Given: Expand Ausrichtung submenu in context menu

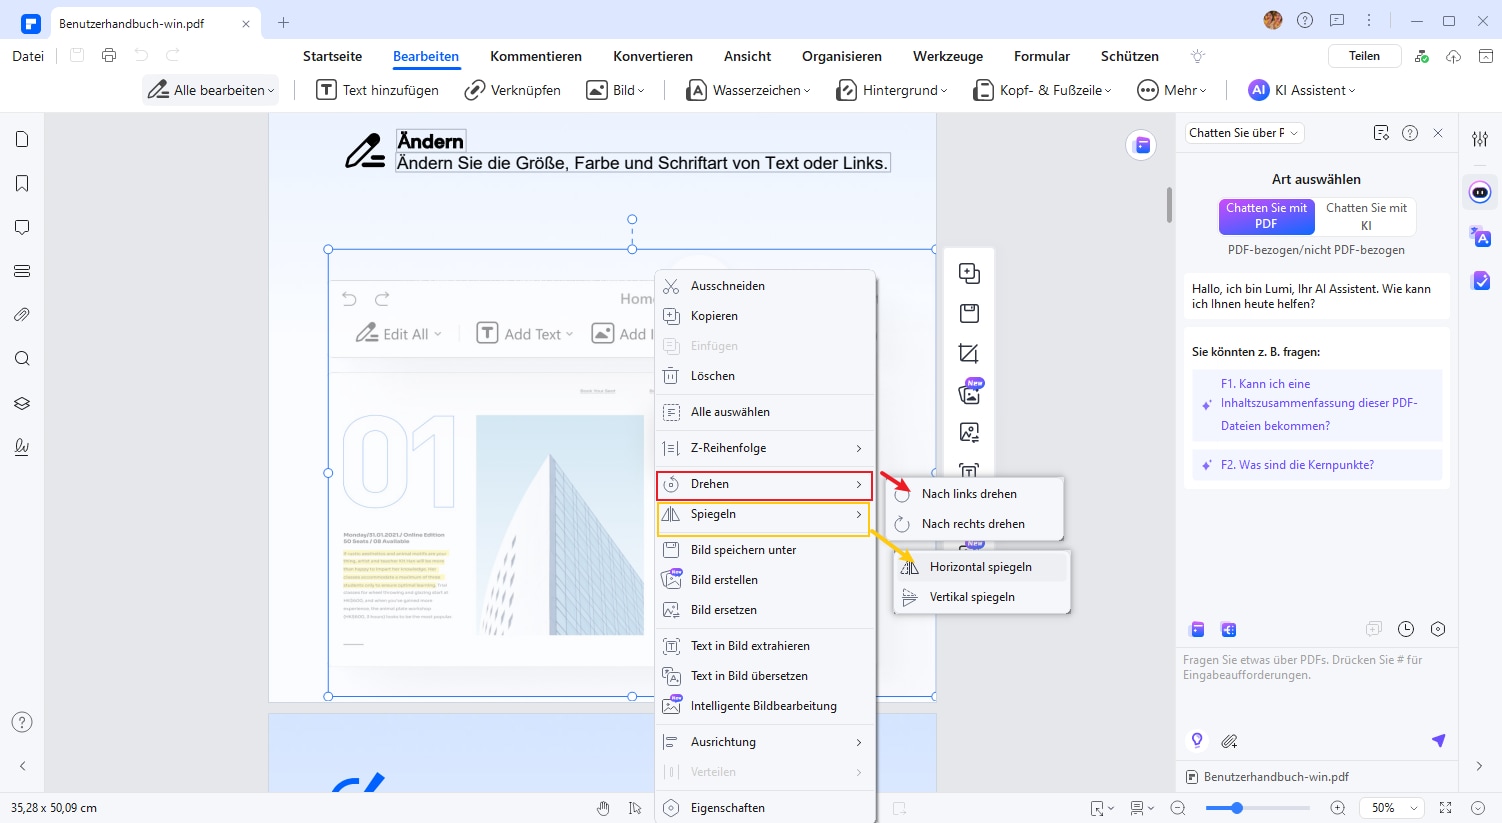Looking at the screenshot, I should 765,742.
